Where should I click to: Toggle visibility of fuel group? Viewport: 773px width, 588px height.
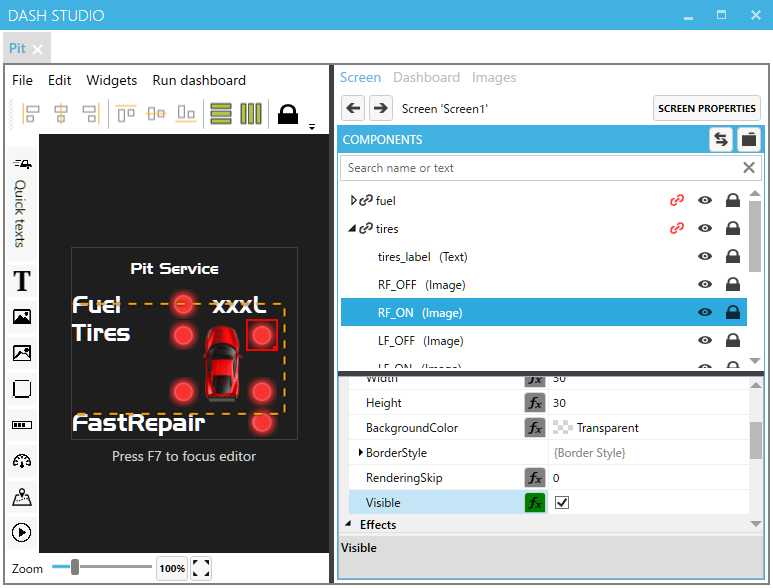(x=705, y=200)
